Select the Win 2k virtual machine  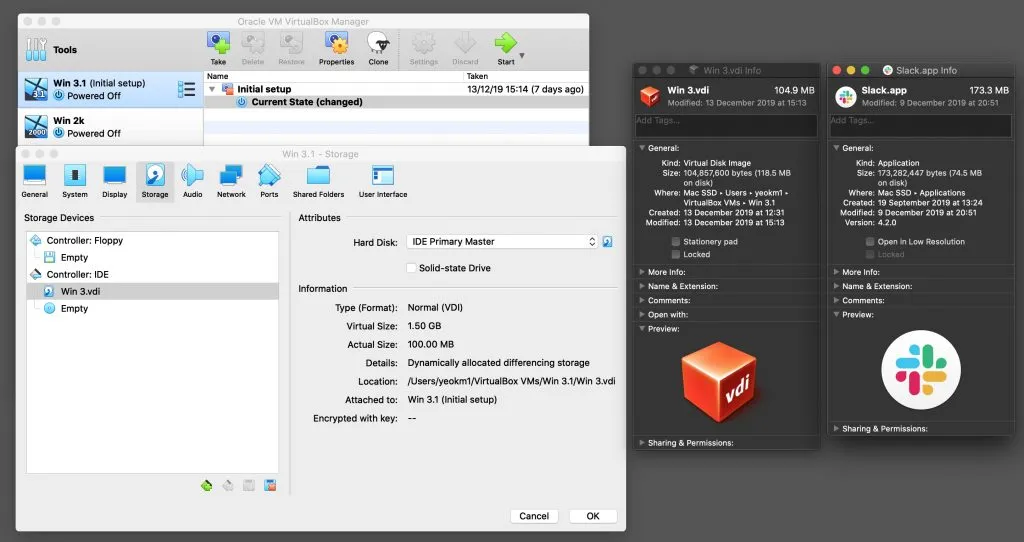click(x=110, y=127)
